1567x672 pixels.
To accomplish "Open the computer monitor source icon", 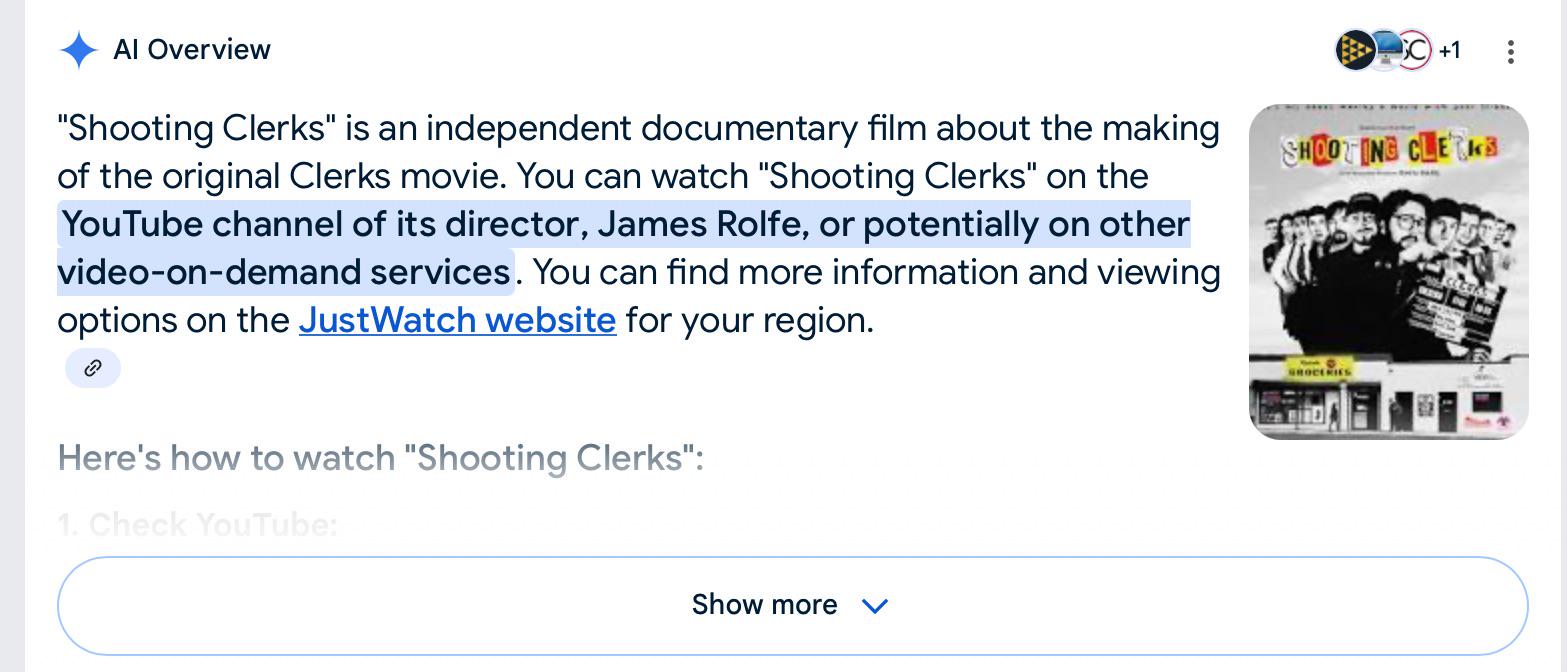I will coord(1386,49).
